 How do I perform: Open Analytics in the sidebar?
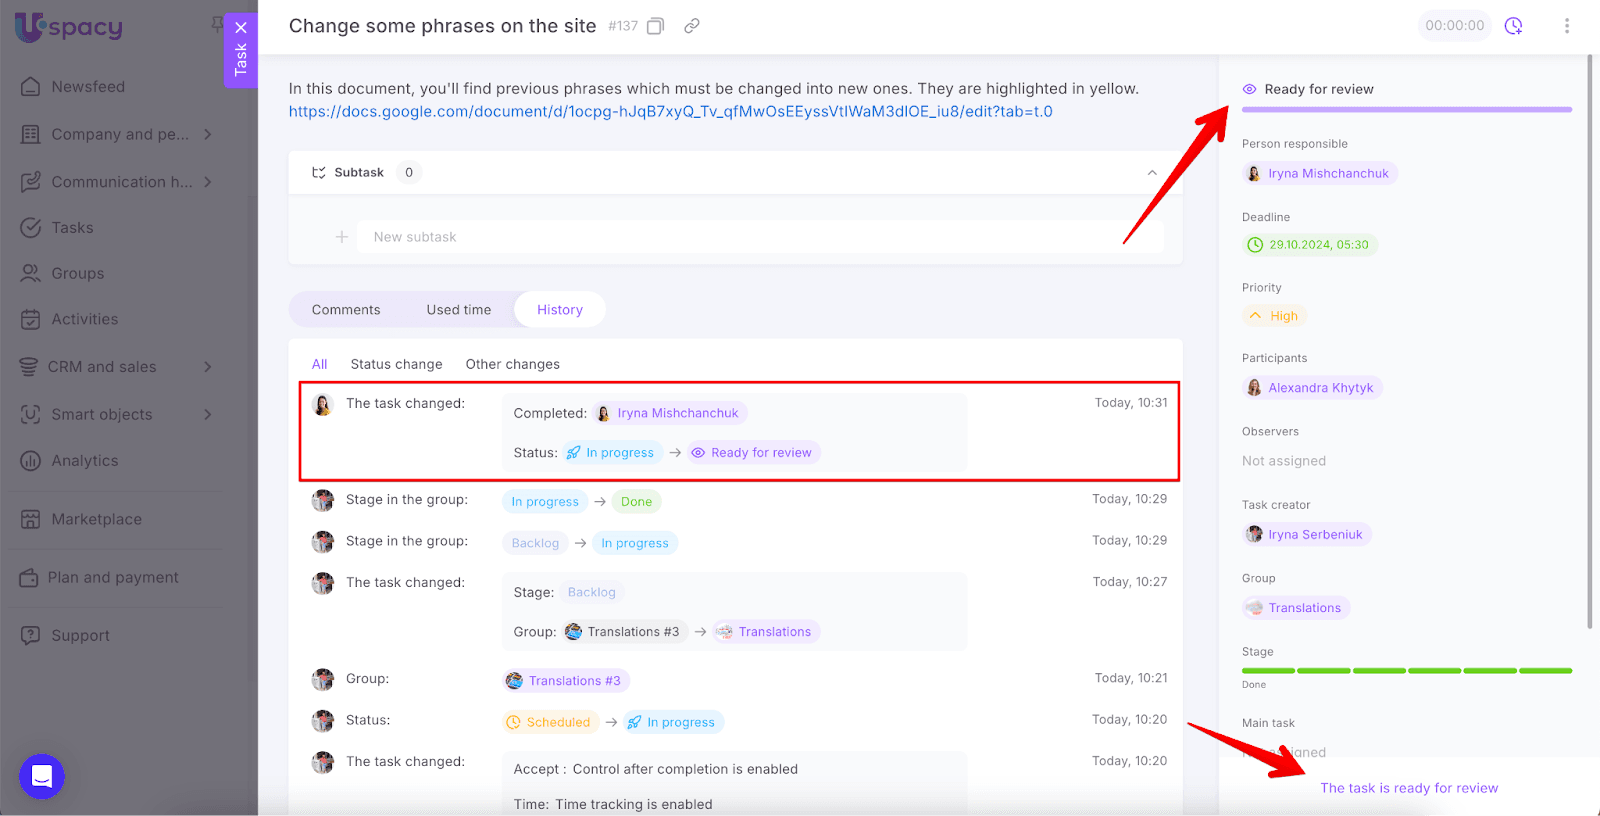85,461
